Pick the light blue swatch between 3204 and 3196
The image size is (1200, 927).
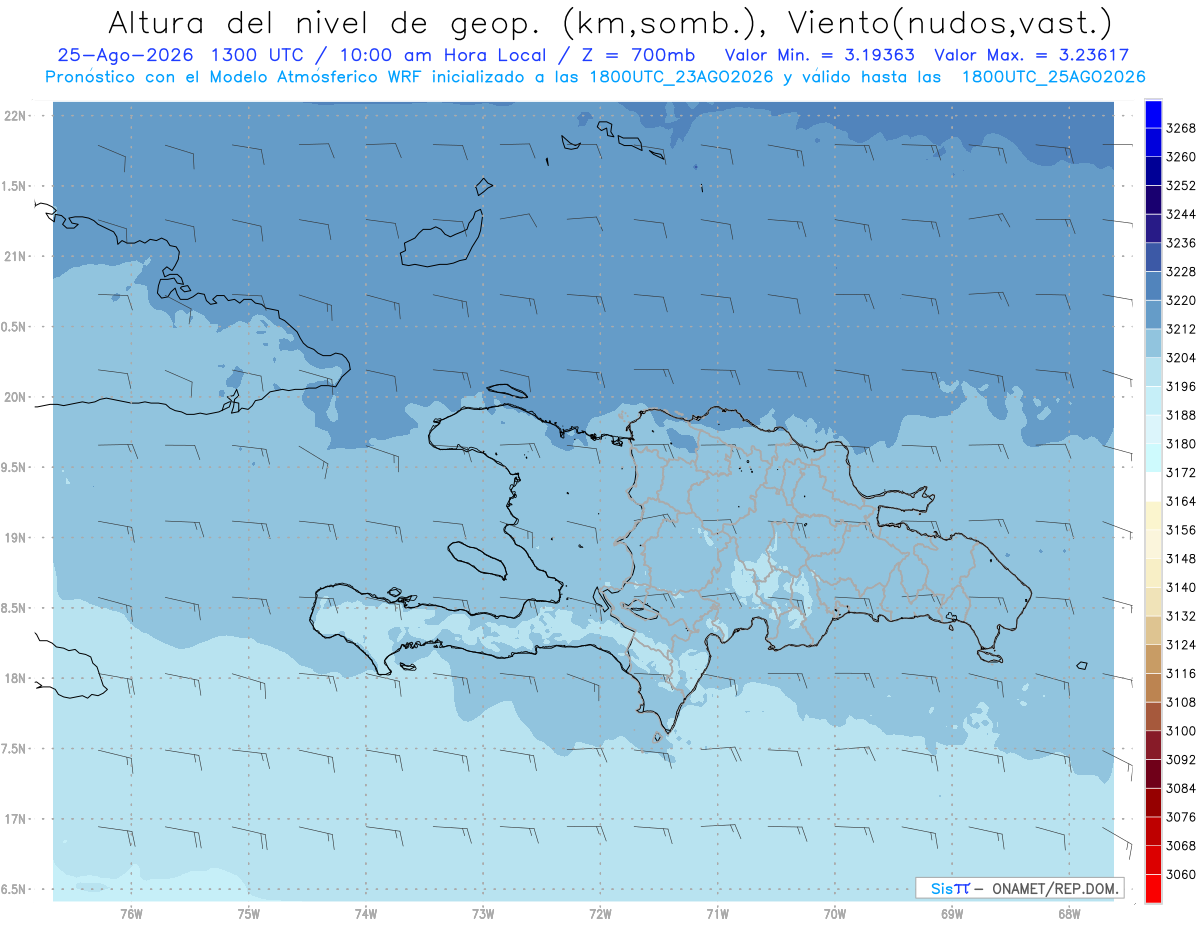pyautogui.click(x=1152, y=372)
